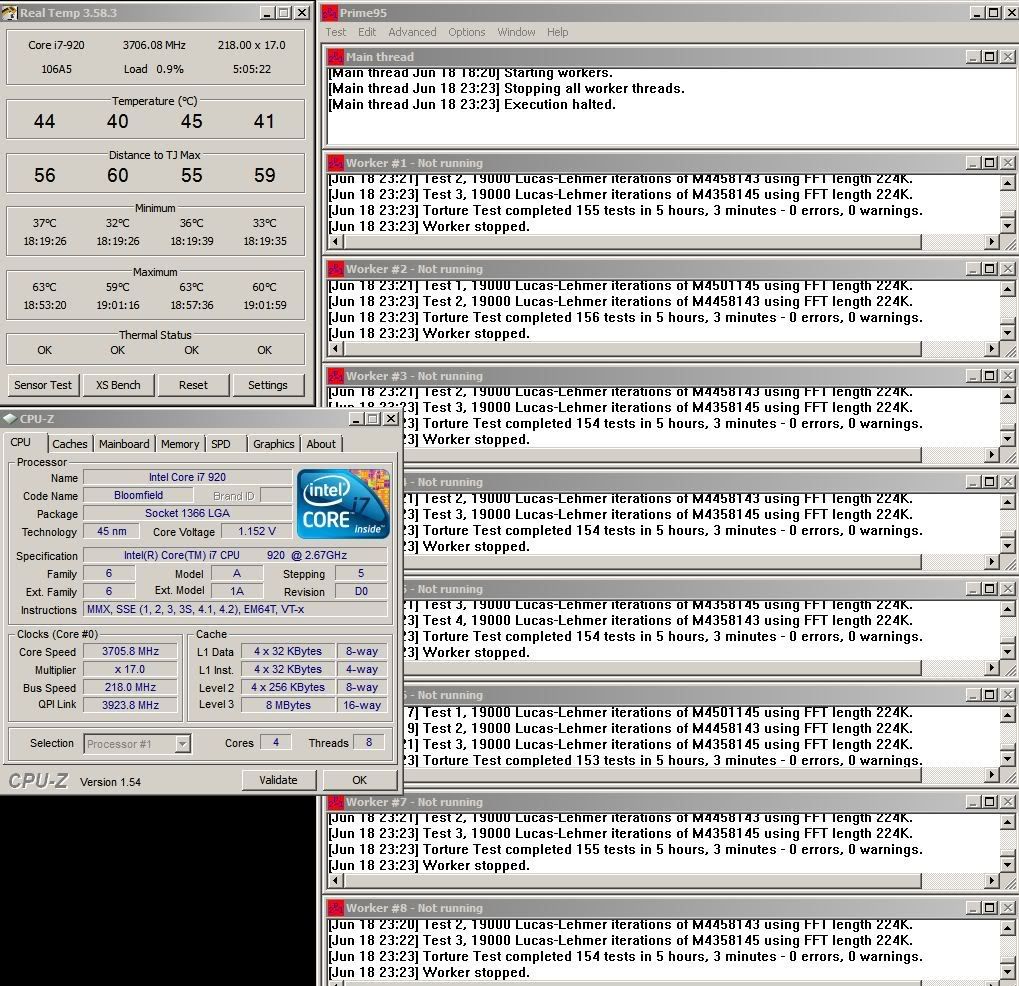This screenshot has height=986, width=1019.
Task: Click the Worker #7 window icon
Action: click(x=335, y=801)
